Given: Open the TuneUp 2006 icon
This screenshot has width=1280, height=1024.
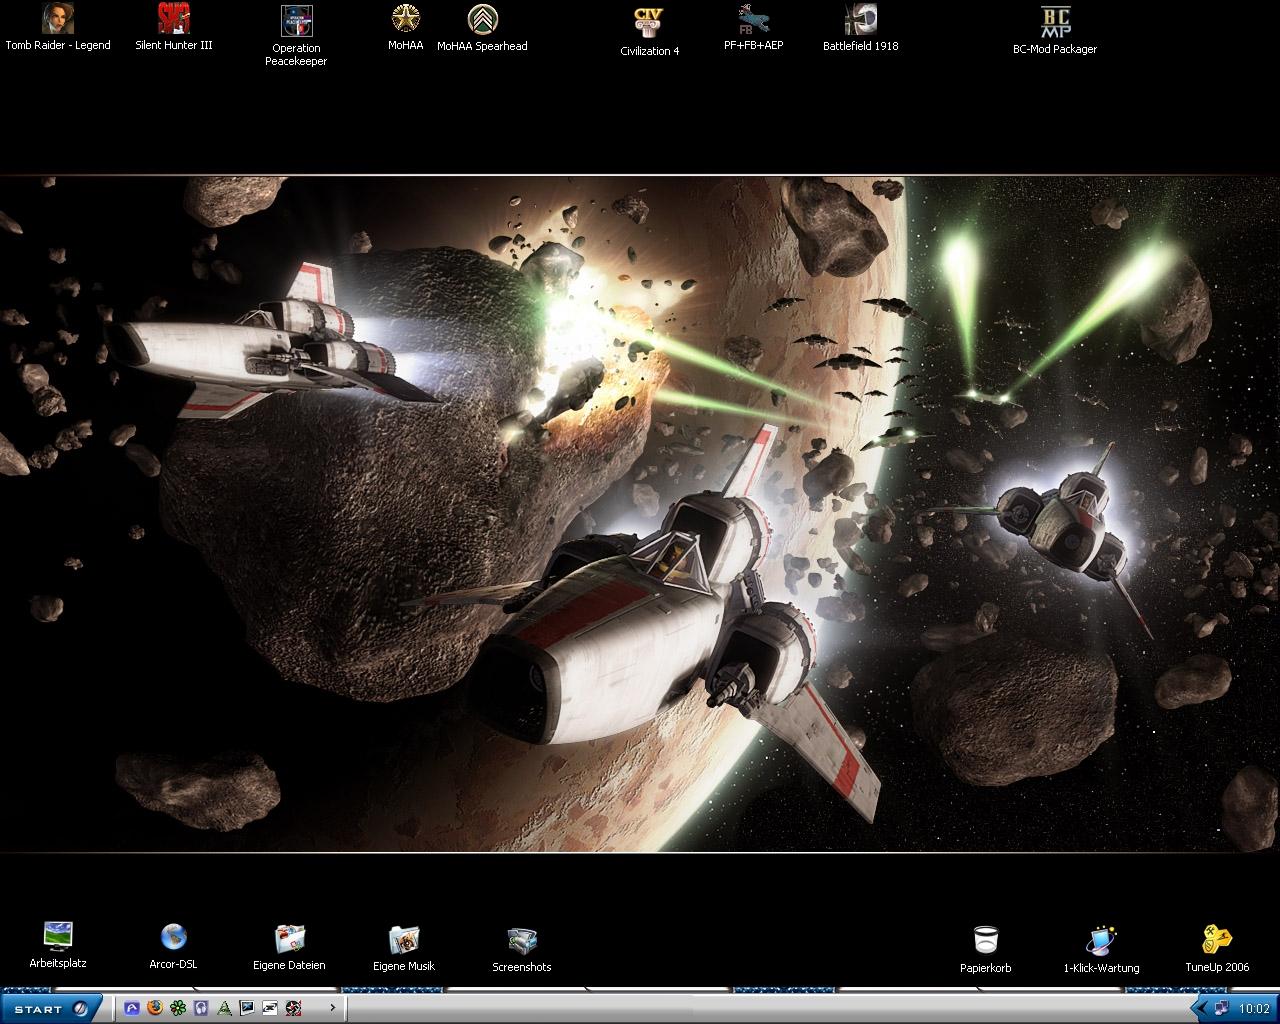Looking at the screenshot, I should (x=1217, y=949).
